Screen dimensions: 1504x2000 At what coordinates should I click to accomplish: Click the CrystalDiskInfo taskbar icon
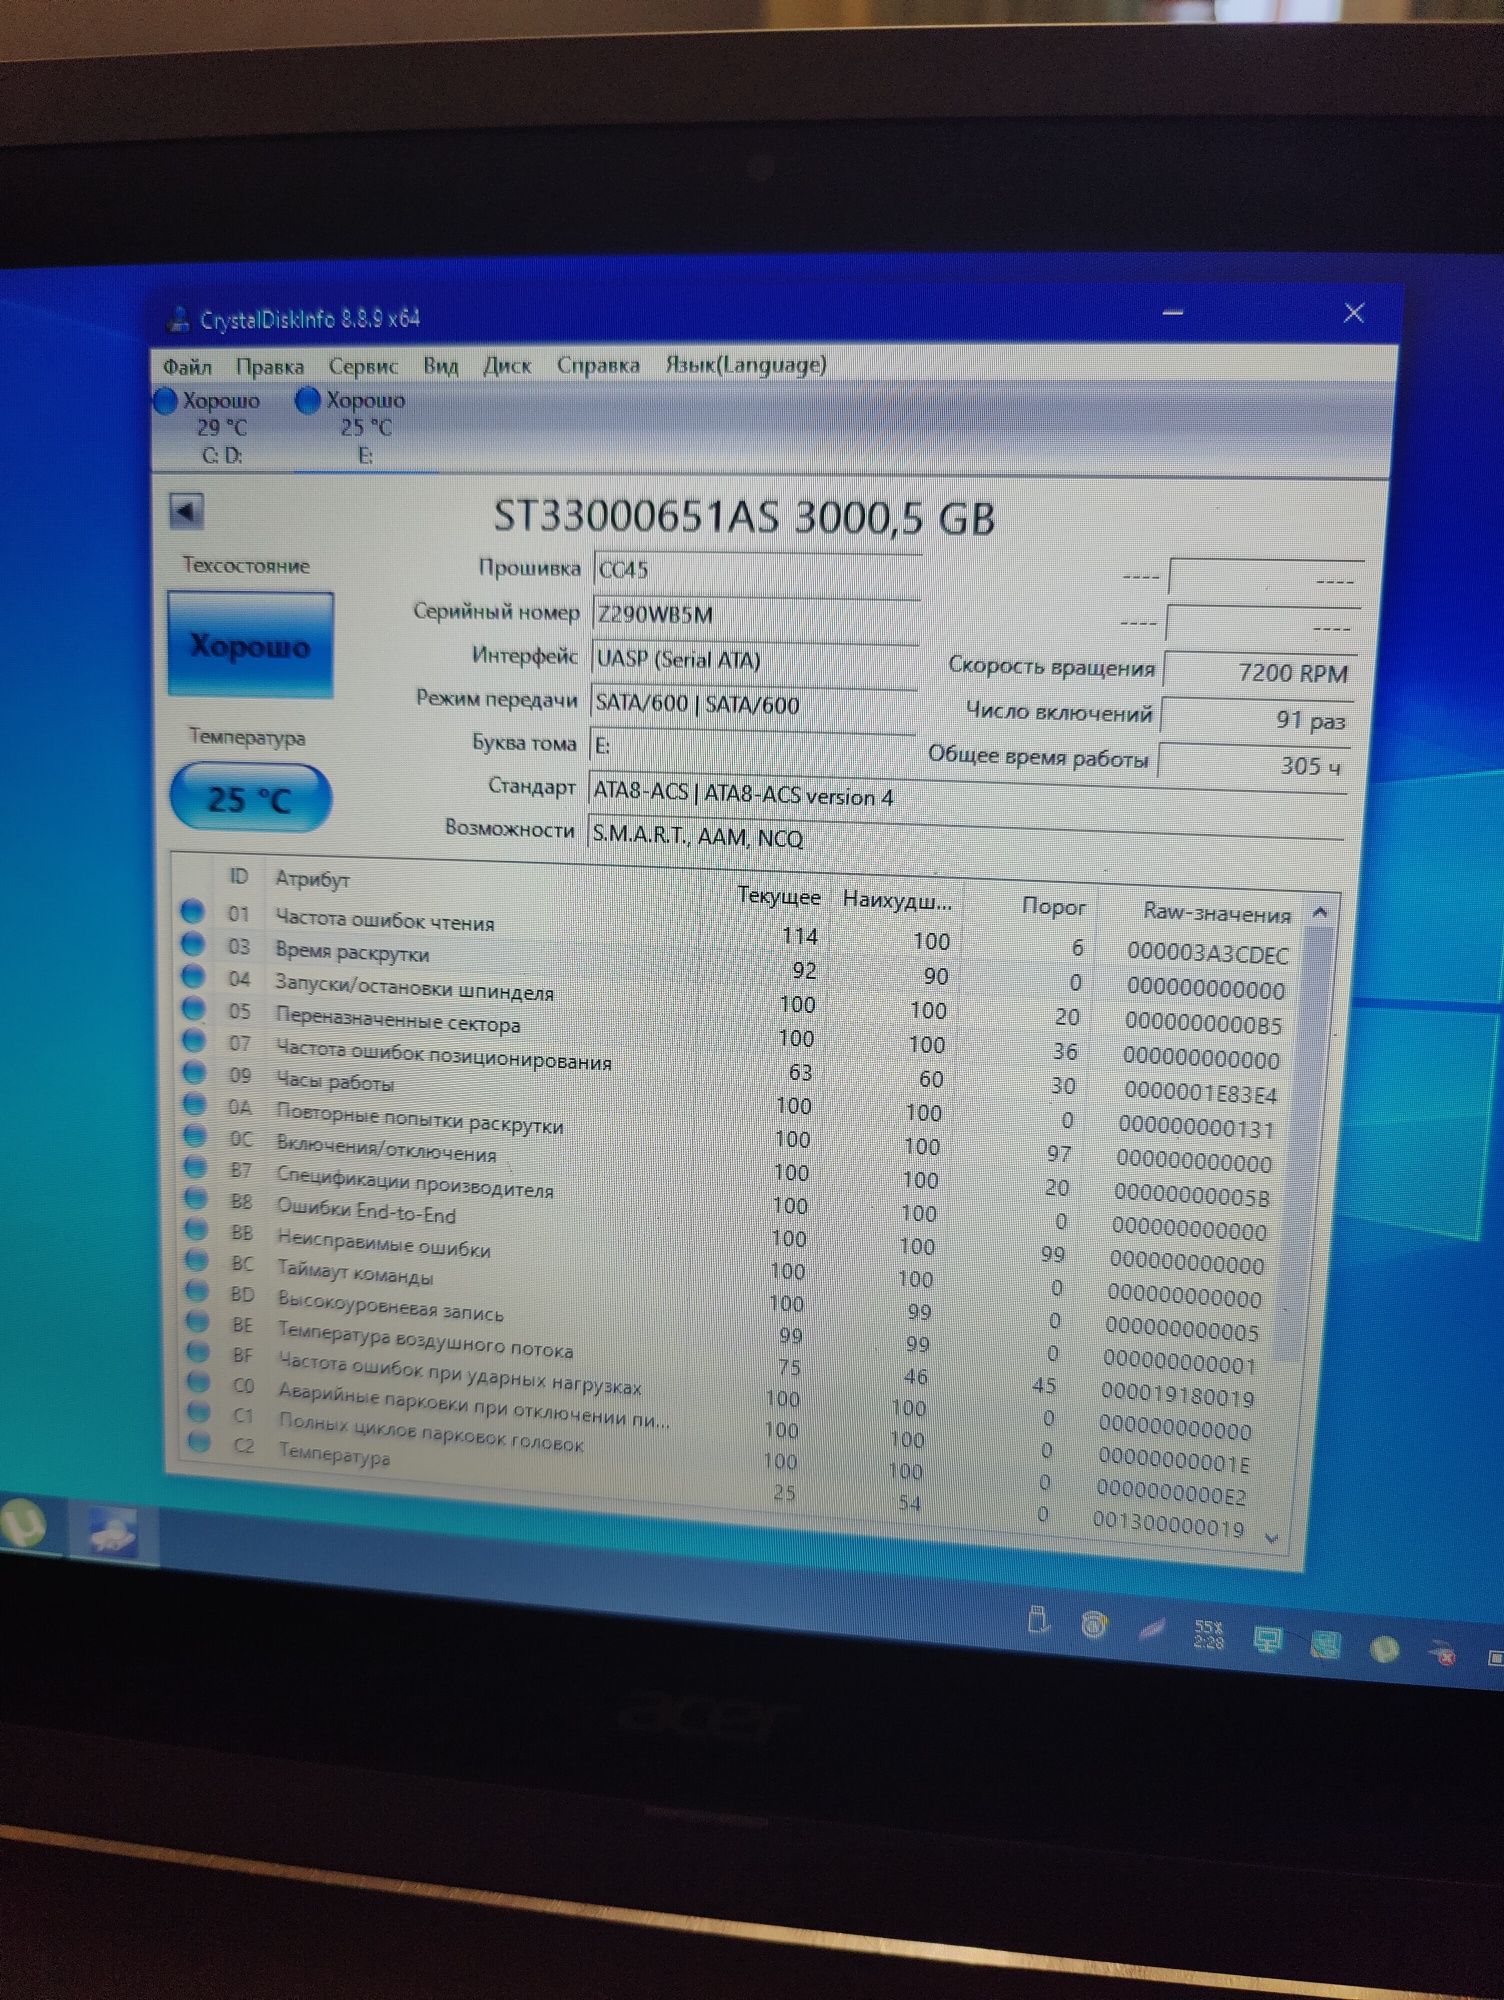tap(112, 1531)
